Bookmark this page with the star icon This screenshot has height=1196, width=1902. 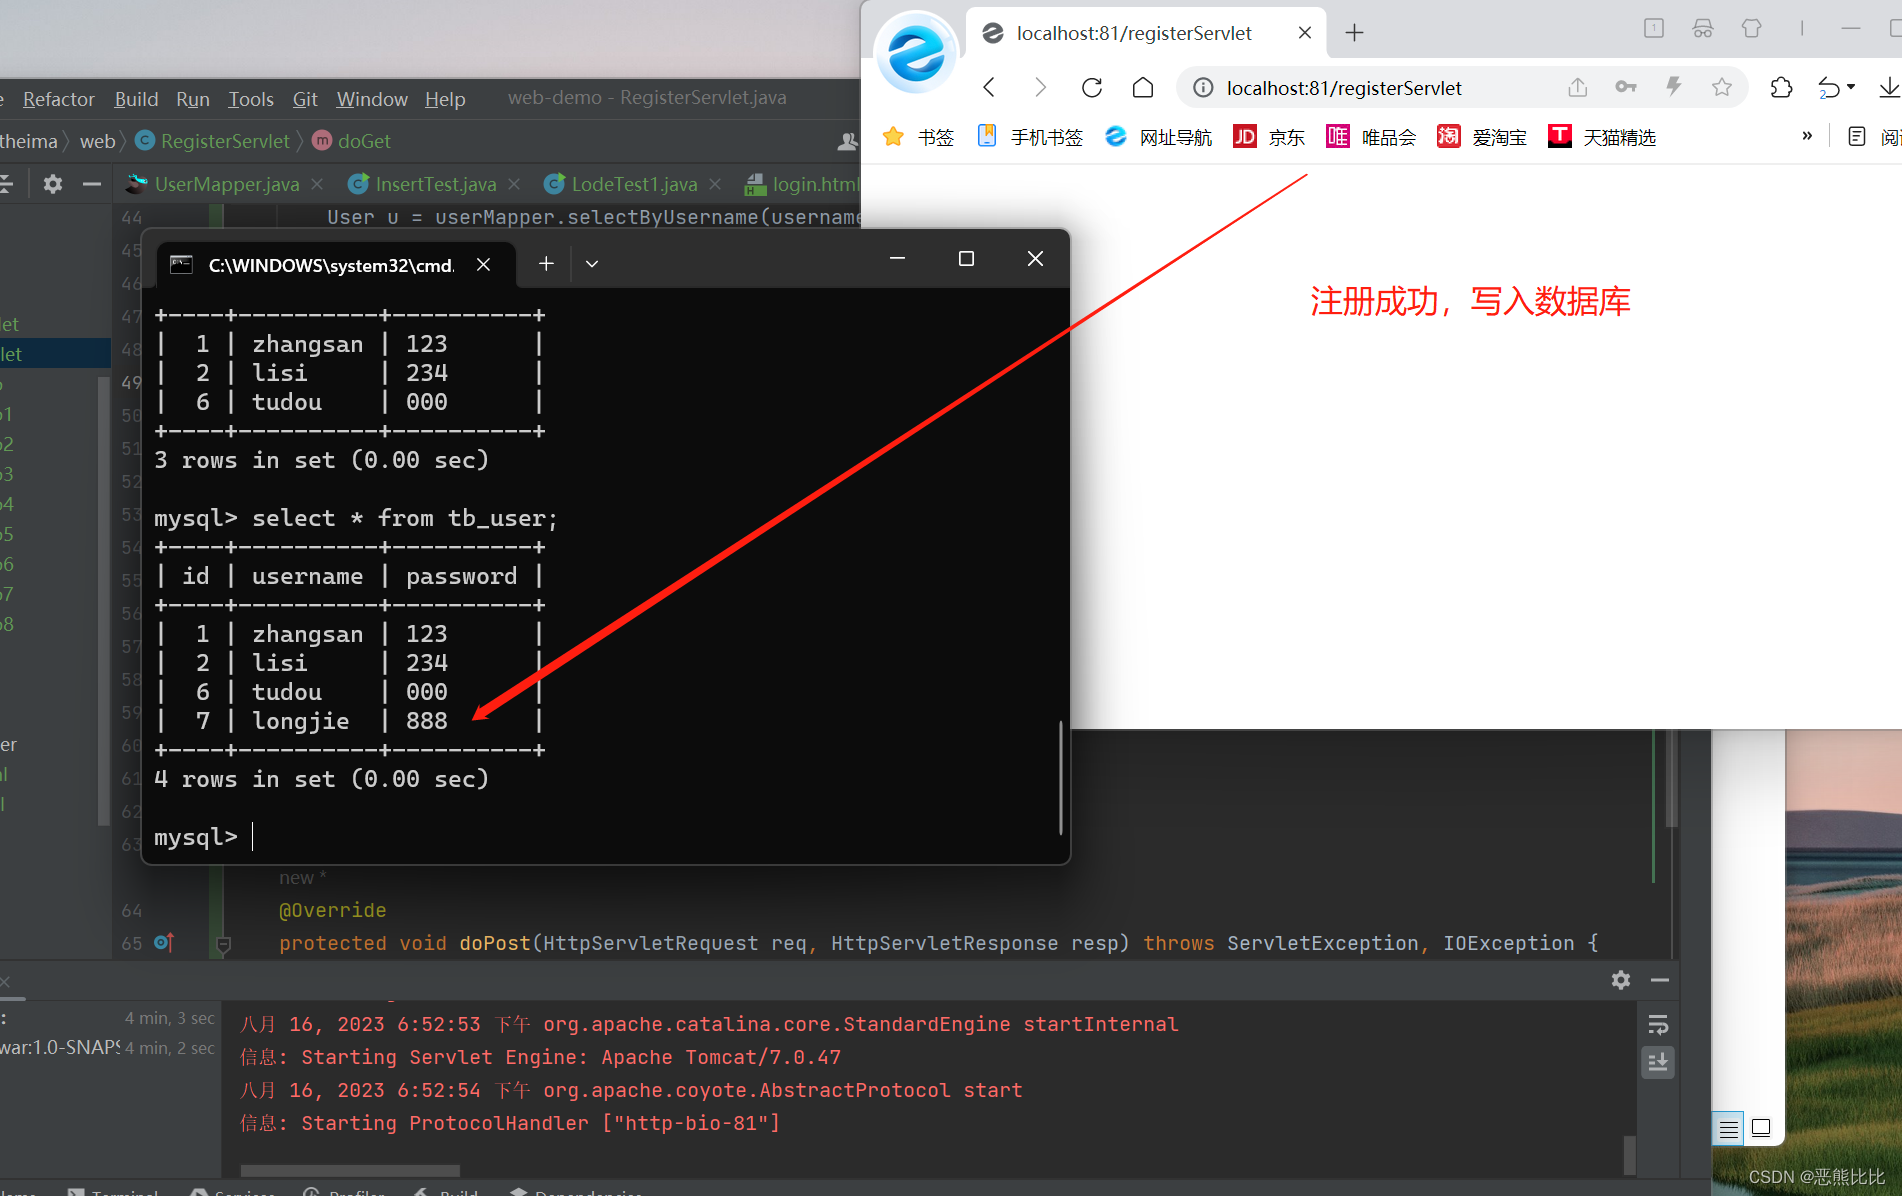pyautogui.click(x=1722, y=88)
